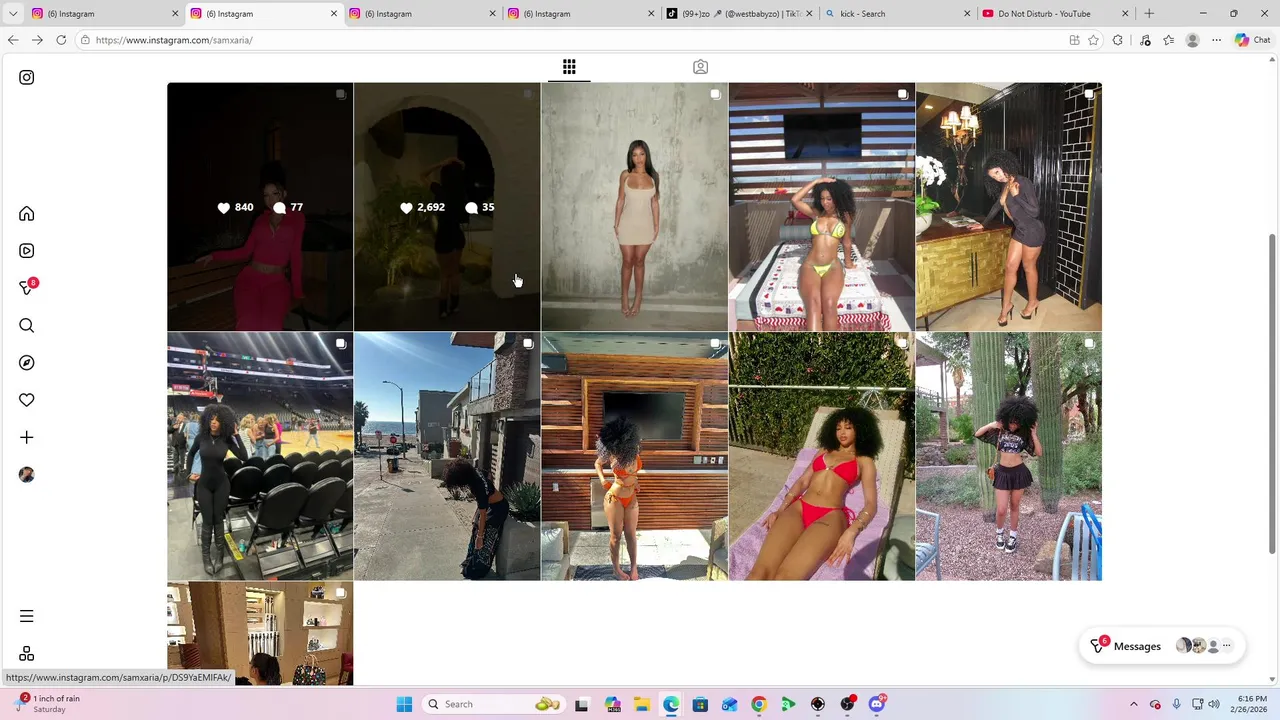Open the archway post with 2,692 likes
This screenshot has height=720, width=1280.
click(447, 206)
